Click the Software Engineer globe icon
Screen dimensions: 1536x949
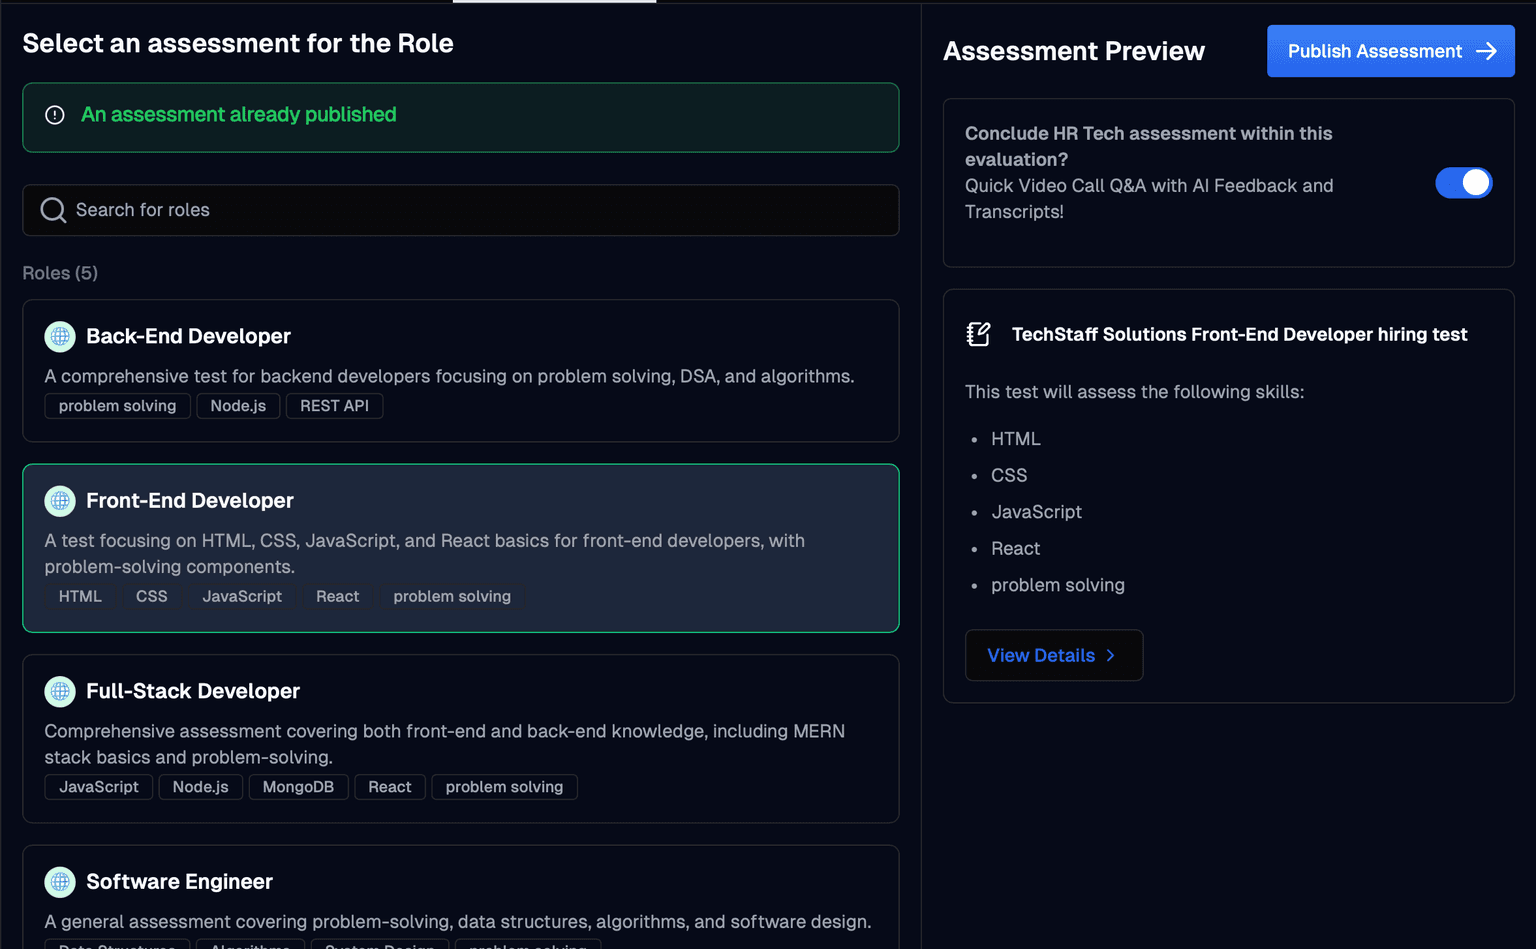(x=60, y=882)
